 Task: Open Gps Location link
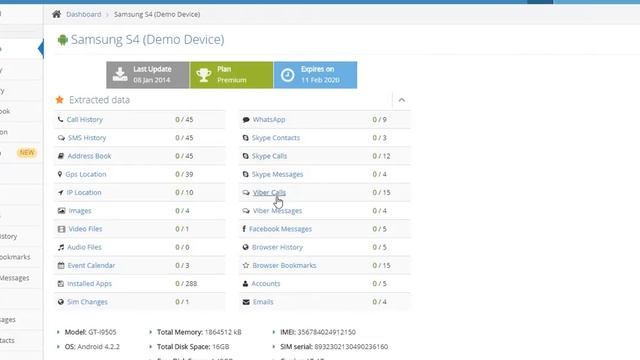pos(86,174)
